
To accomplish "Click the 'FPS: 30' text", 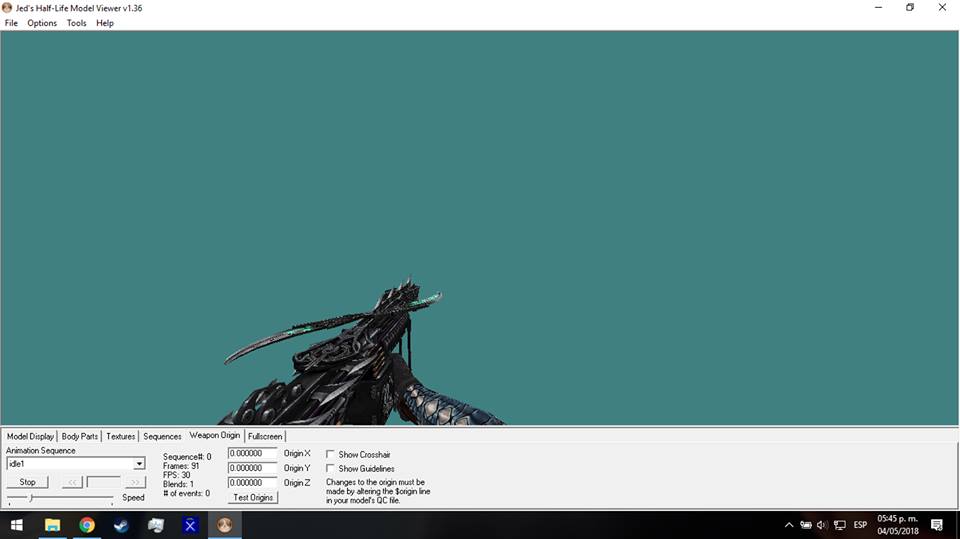I will (177, 475).
